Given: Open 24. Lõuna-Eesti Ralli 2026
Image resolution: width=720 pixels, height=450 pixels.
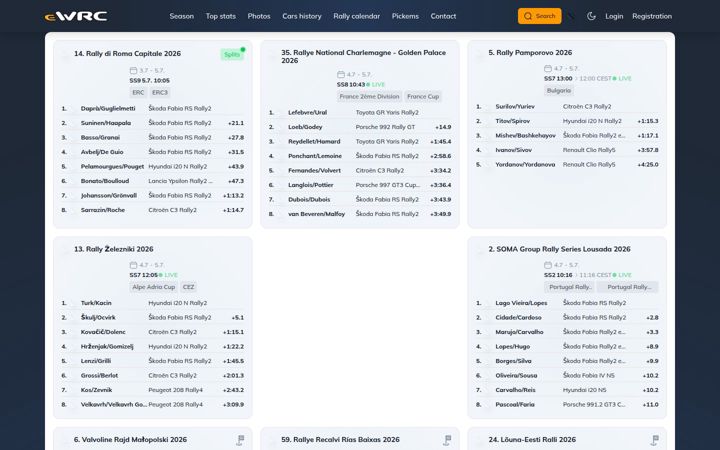Looking at the screenshot, I should [x=532, y=439].
